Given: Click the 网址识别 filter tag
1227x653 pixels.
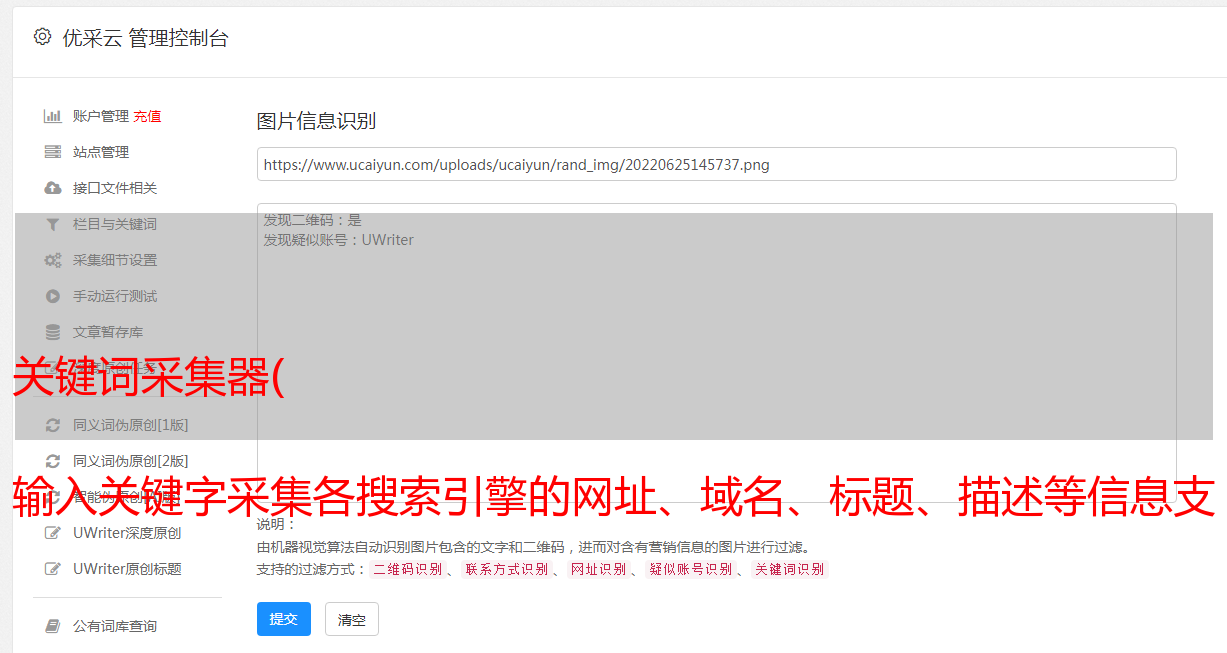Looking at the screenshot, I should coord(598,569).
